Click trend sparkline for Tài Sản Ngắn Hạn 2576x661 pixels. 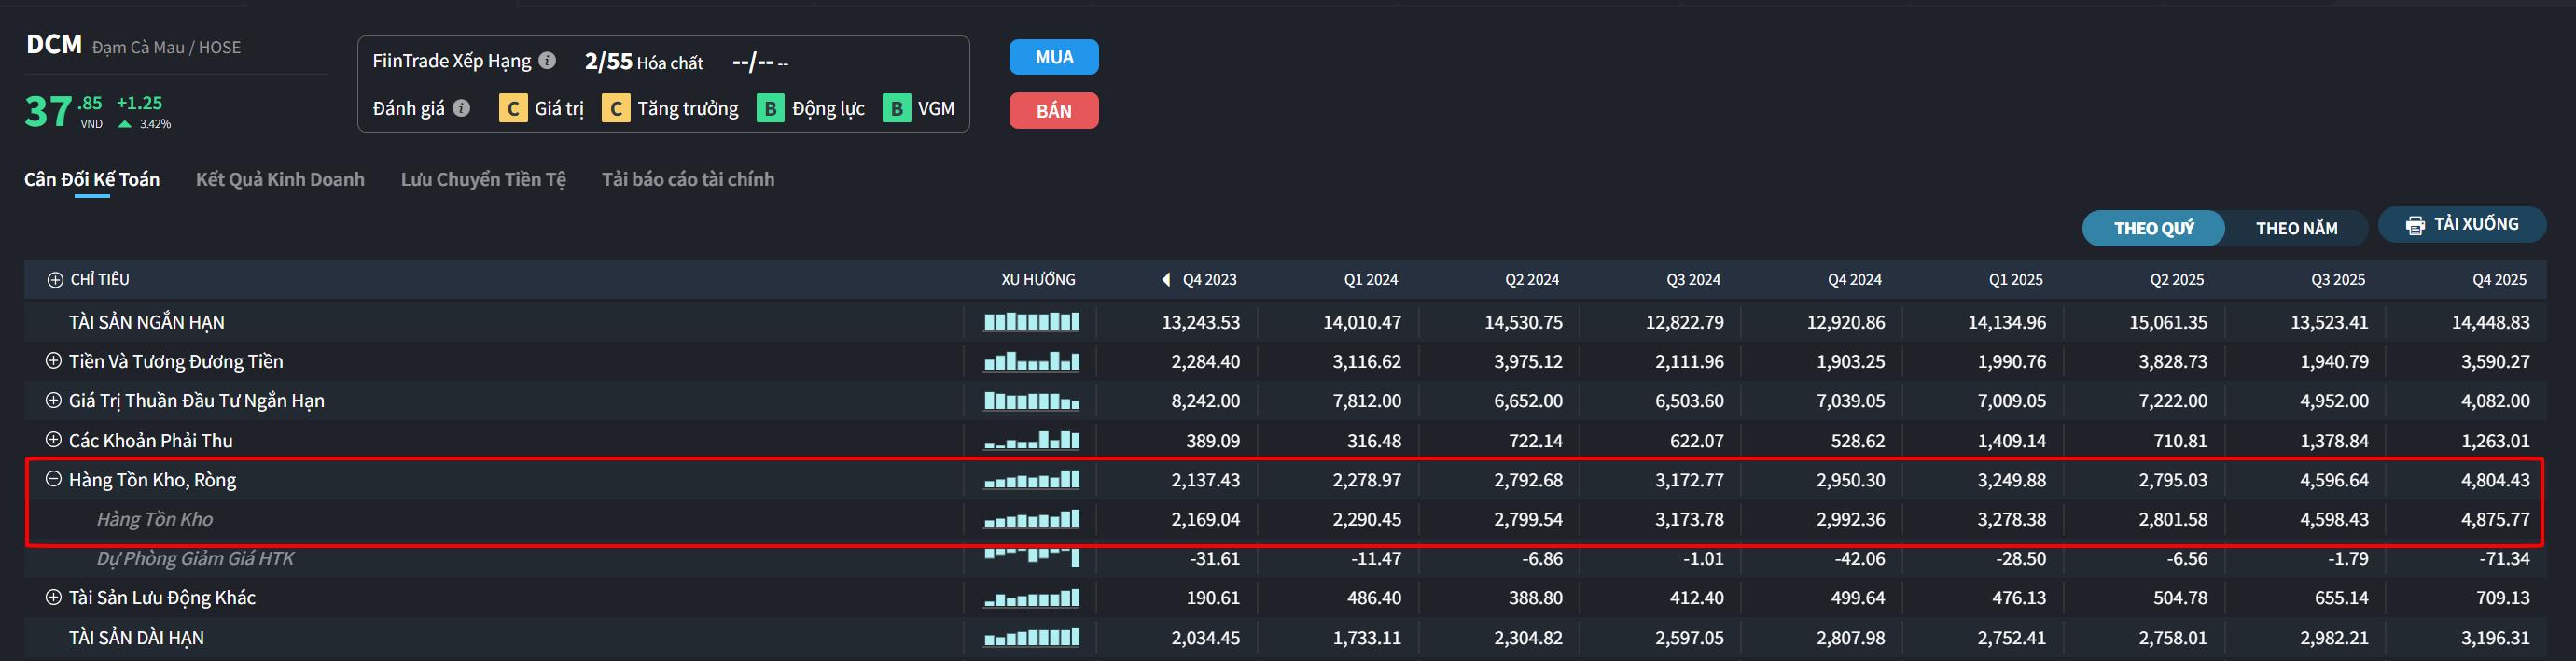point(1031,322)
